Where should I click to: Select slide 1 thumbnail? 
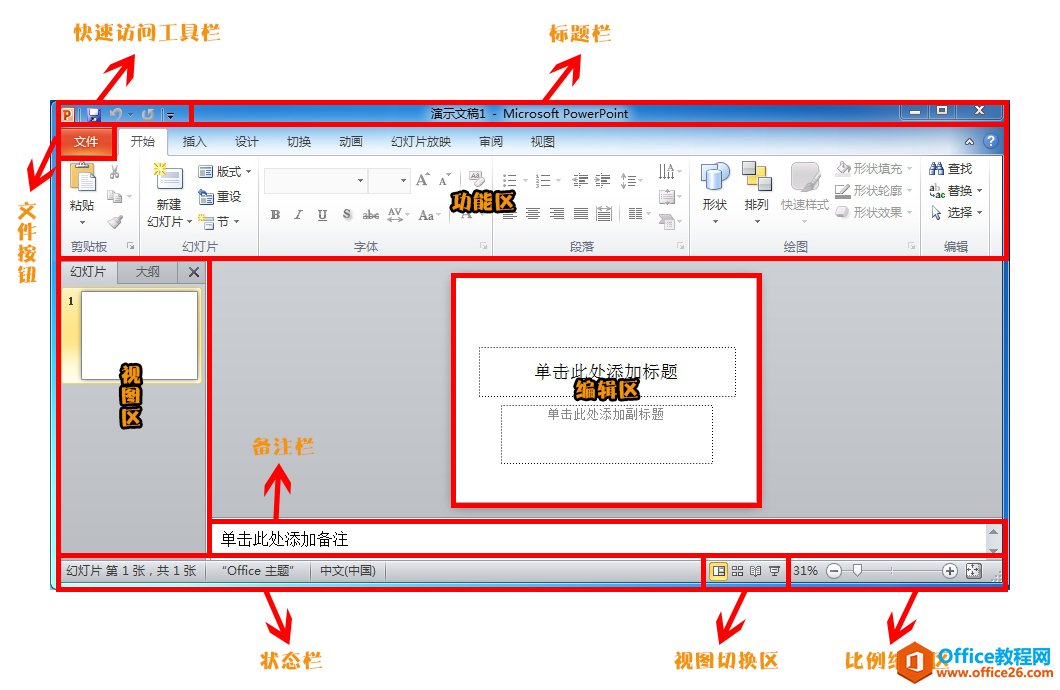(x=139, y=335)
